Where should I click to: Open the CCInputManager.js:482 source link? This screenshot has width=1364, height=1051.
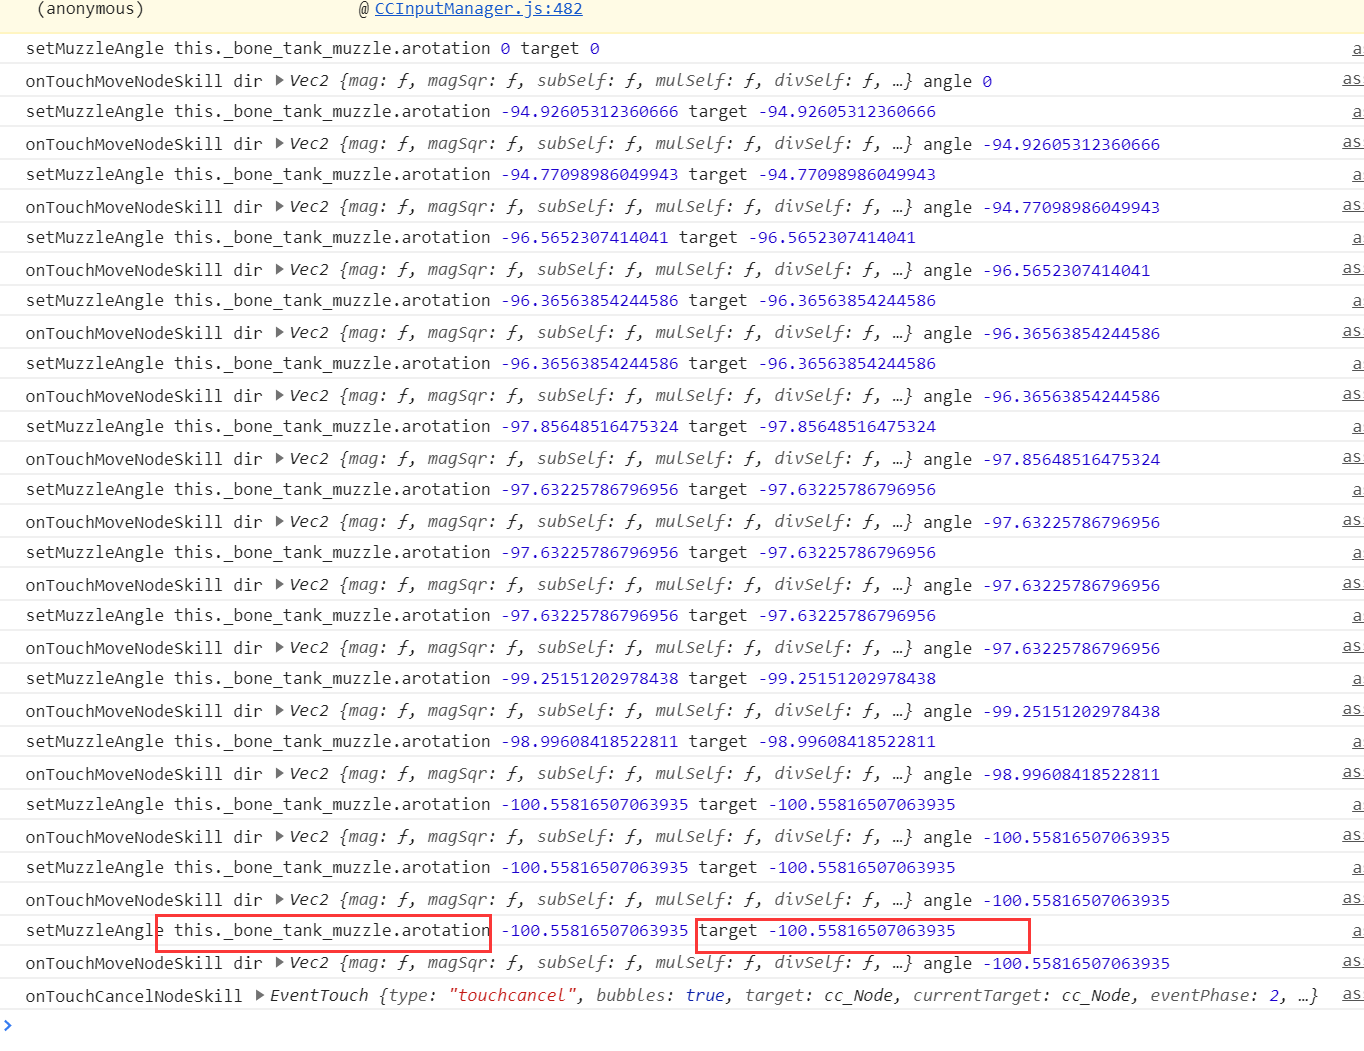[x=478, y=9]
